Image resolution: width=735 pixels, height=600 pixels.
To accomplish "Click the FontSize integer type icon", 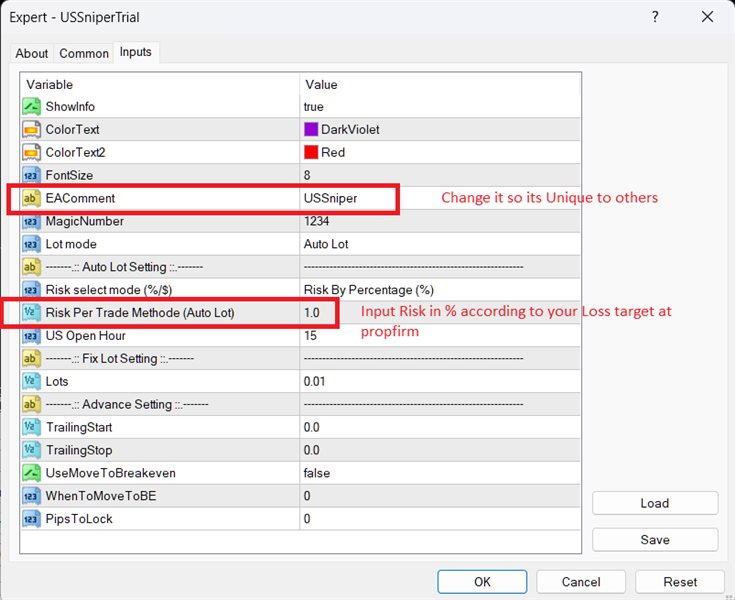I will click(31, 175).
